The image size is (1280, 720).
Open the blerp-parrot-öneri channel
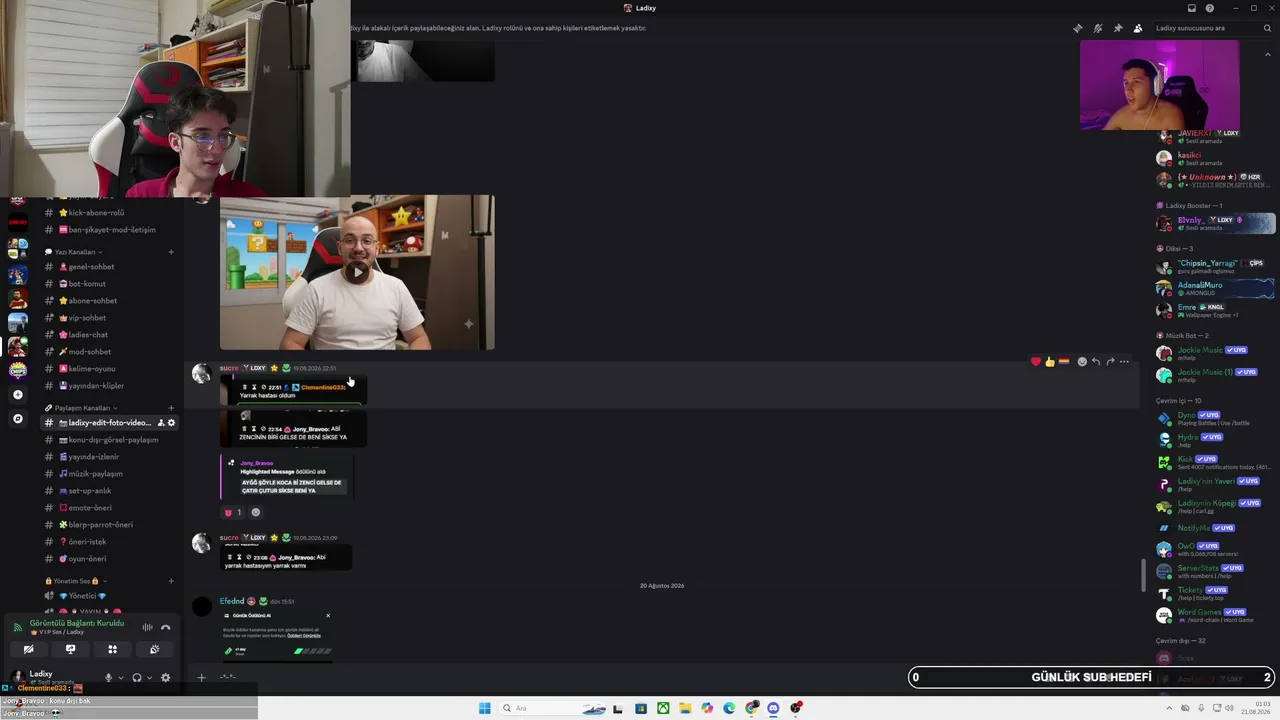coord(108,525)
